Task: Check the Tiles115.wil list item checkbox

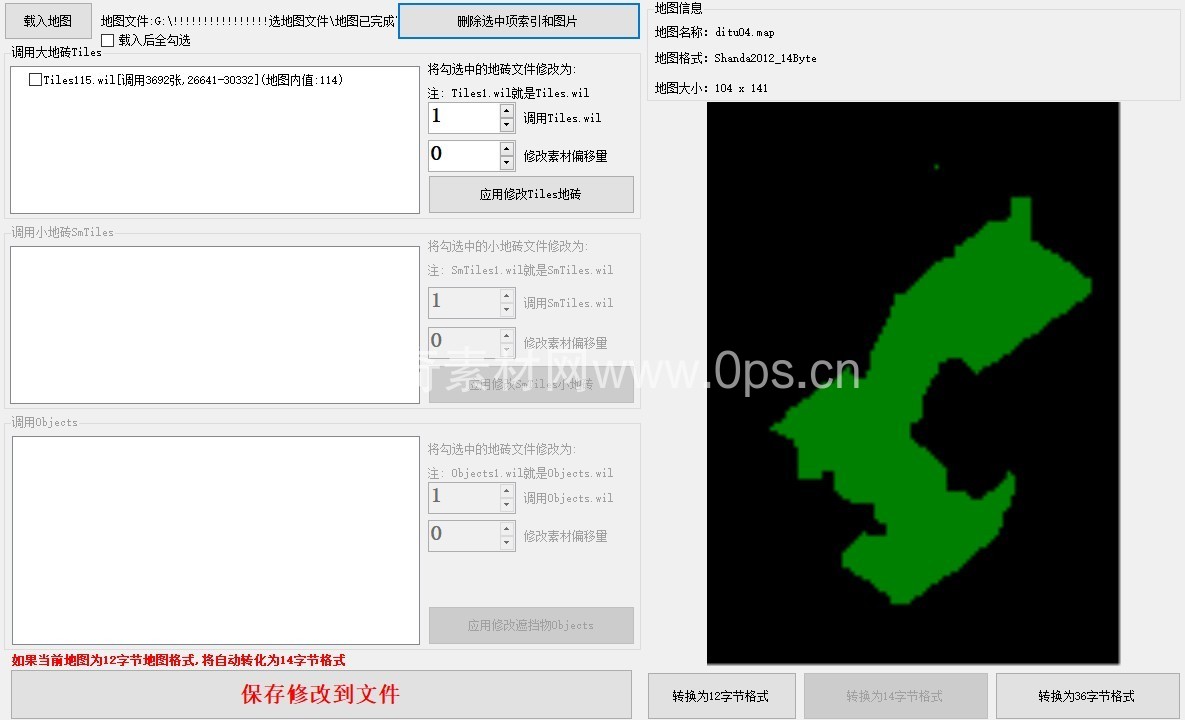Action: [36, 80]
